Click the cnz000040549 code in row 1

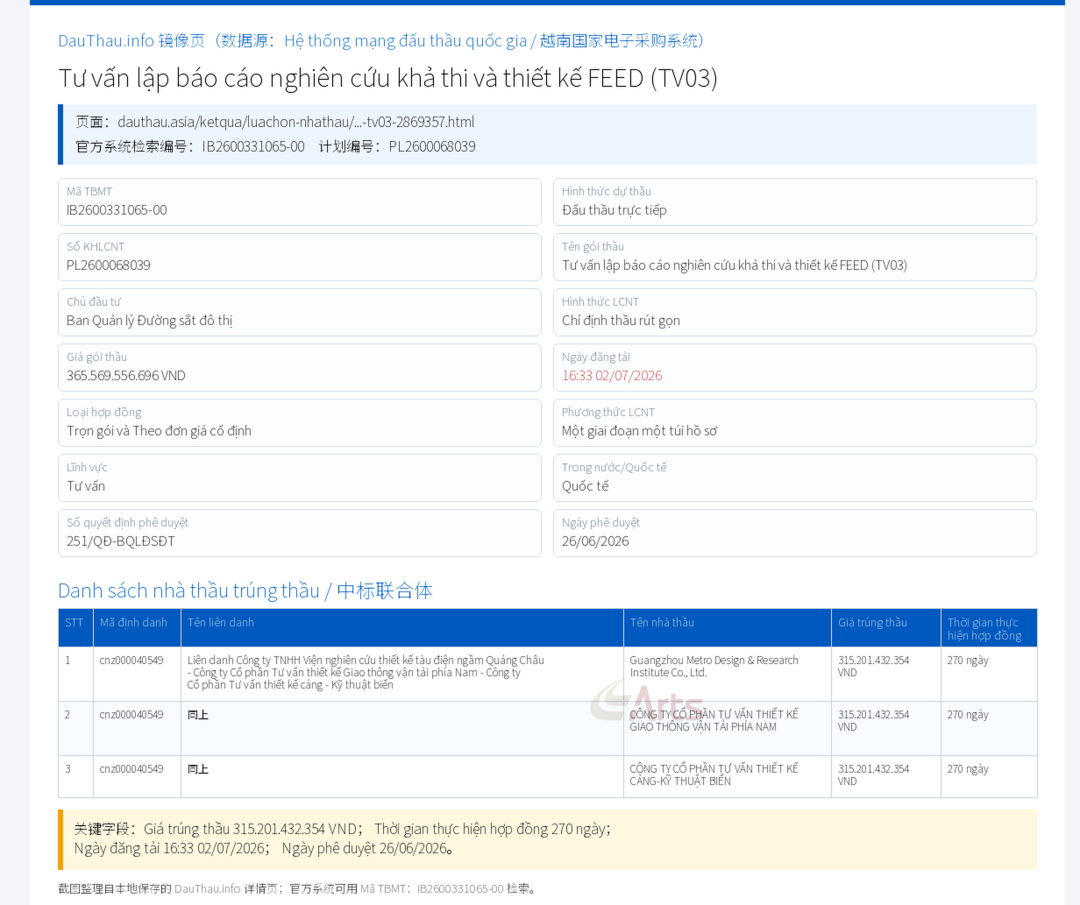point(132,660)
